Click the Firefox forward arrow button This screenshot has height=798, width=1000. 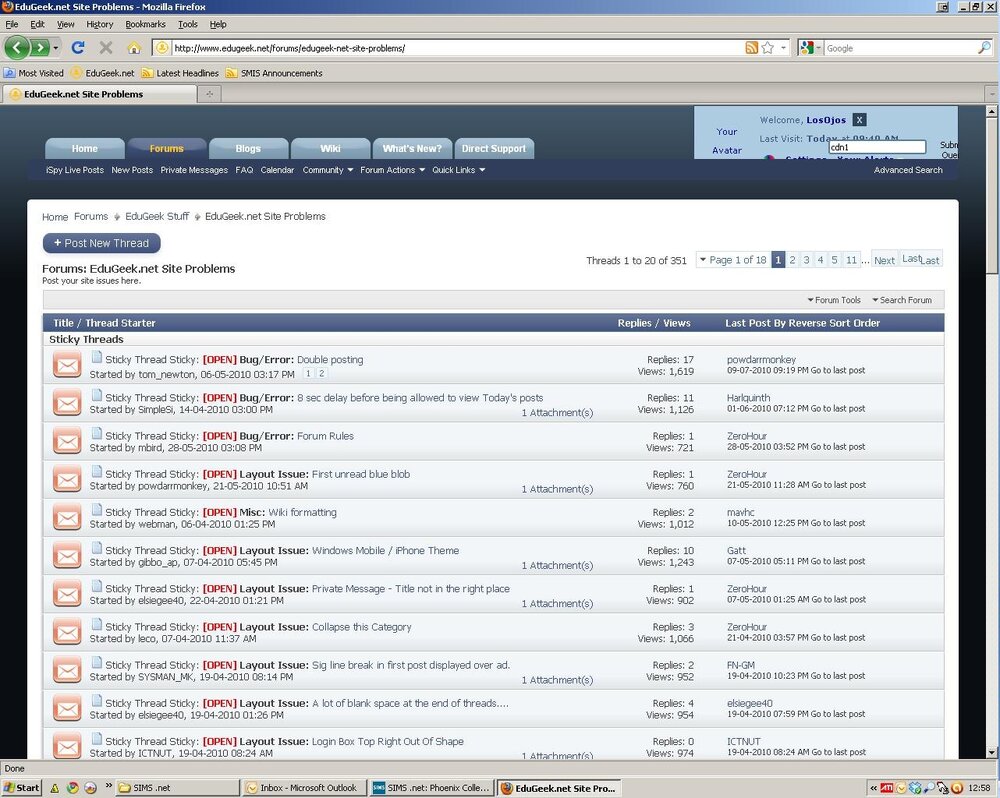point(40,48)
